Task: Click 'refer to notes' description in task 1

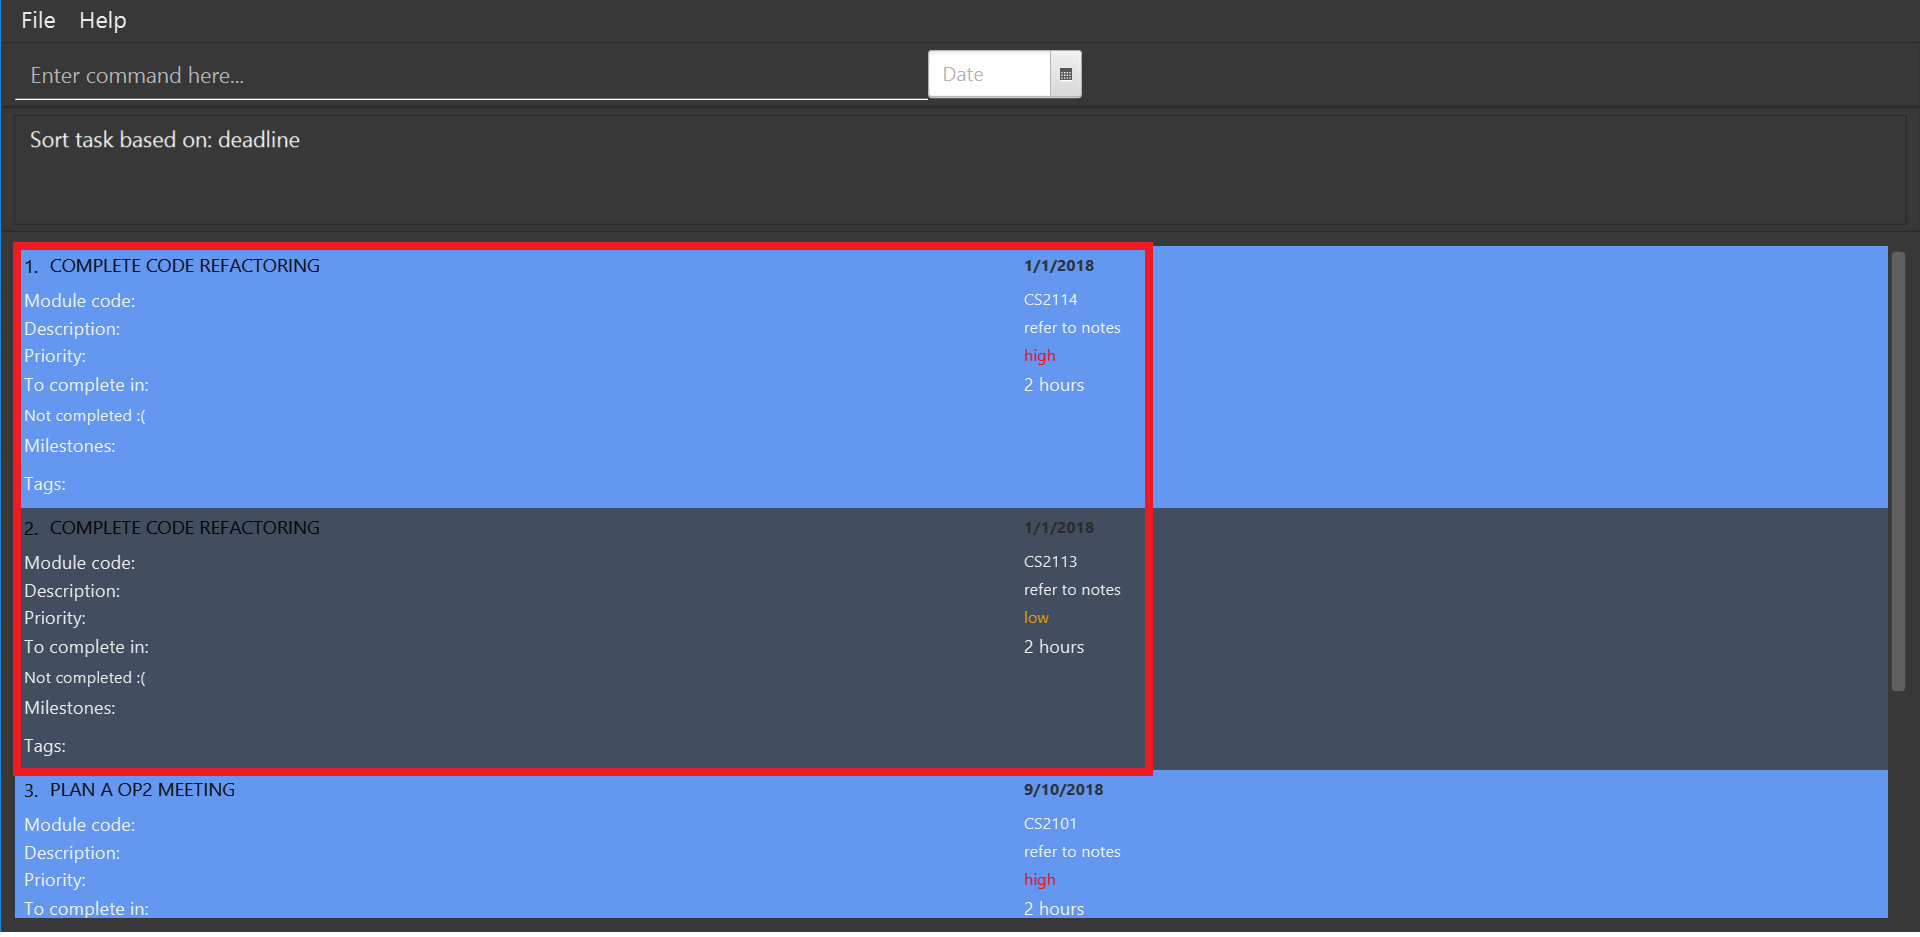Action: click(x=1072, y=328)
